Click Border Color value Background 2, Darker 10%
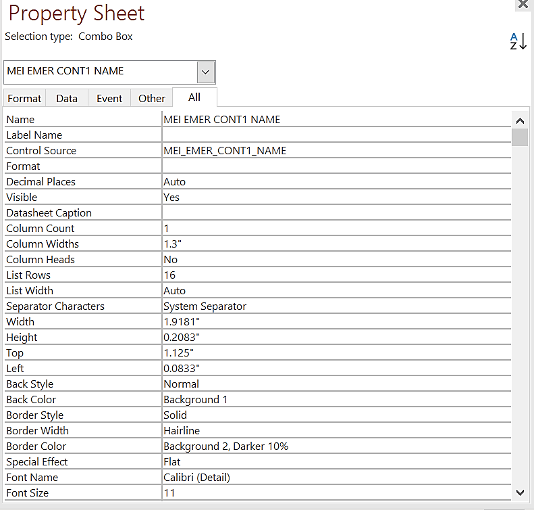 (x=336, y=446)
